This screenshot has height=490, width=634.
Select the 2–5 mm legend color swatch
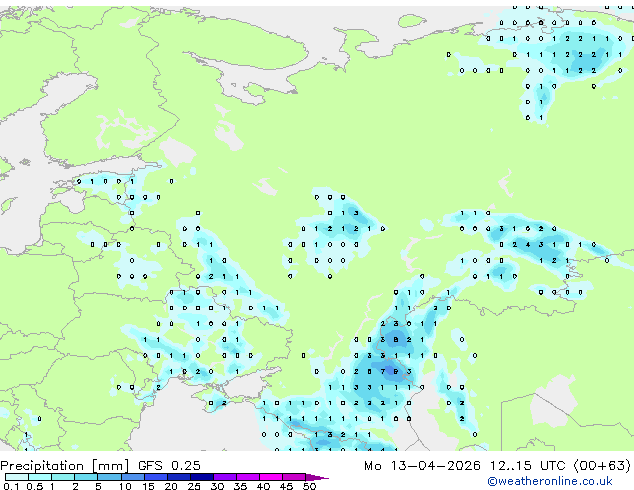tap(86, 477)
